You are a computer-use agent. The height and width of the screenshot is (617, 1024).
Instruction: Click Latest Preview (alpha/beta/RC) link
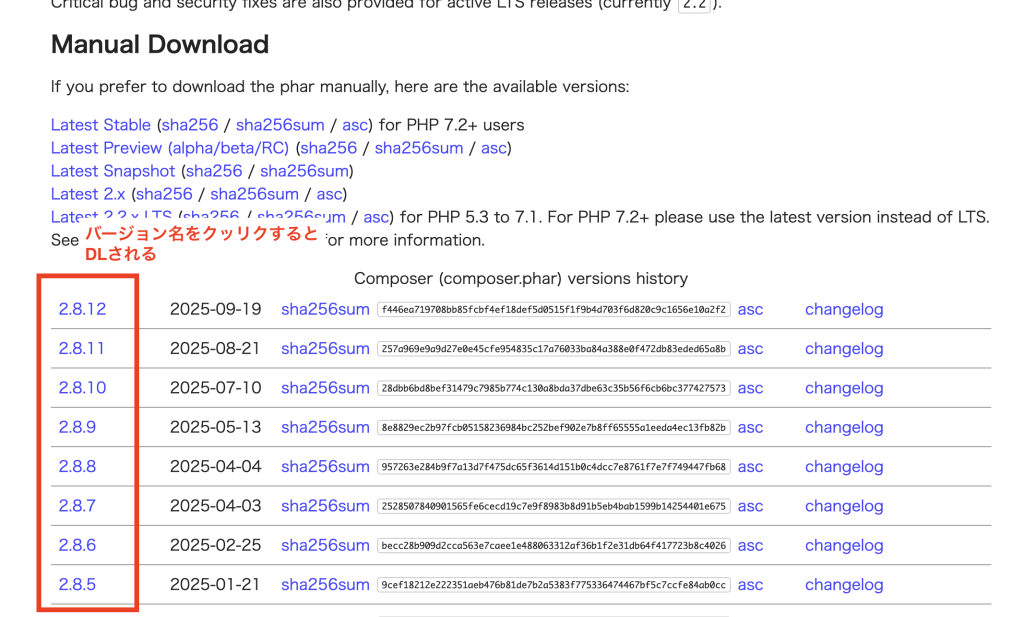click(x=170, y=148)
